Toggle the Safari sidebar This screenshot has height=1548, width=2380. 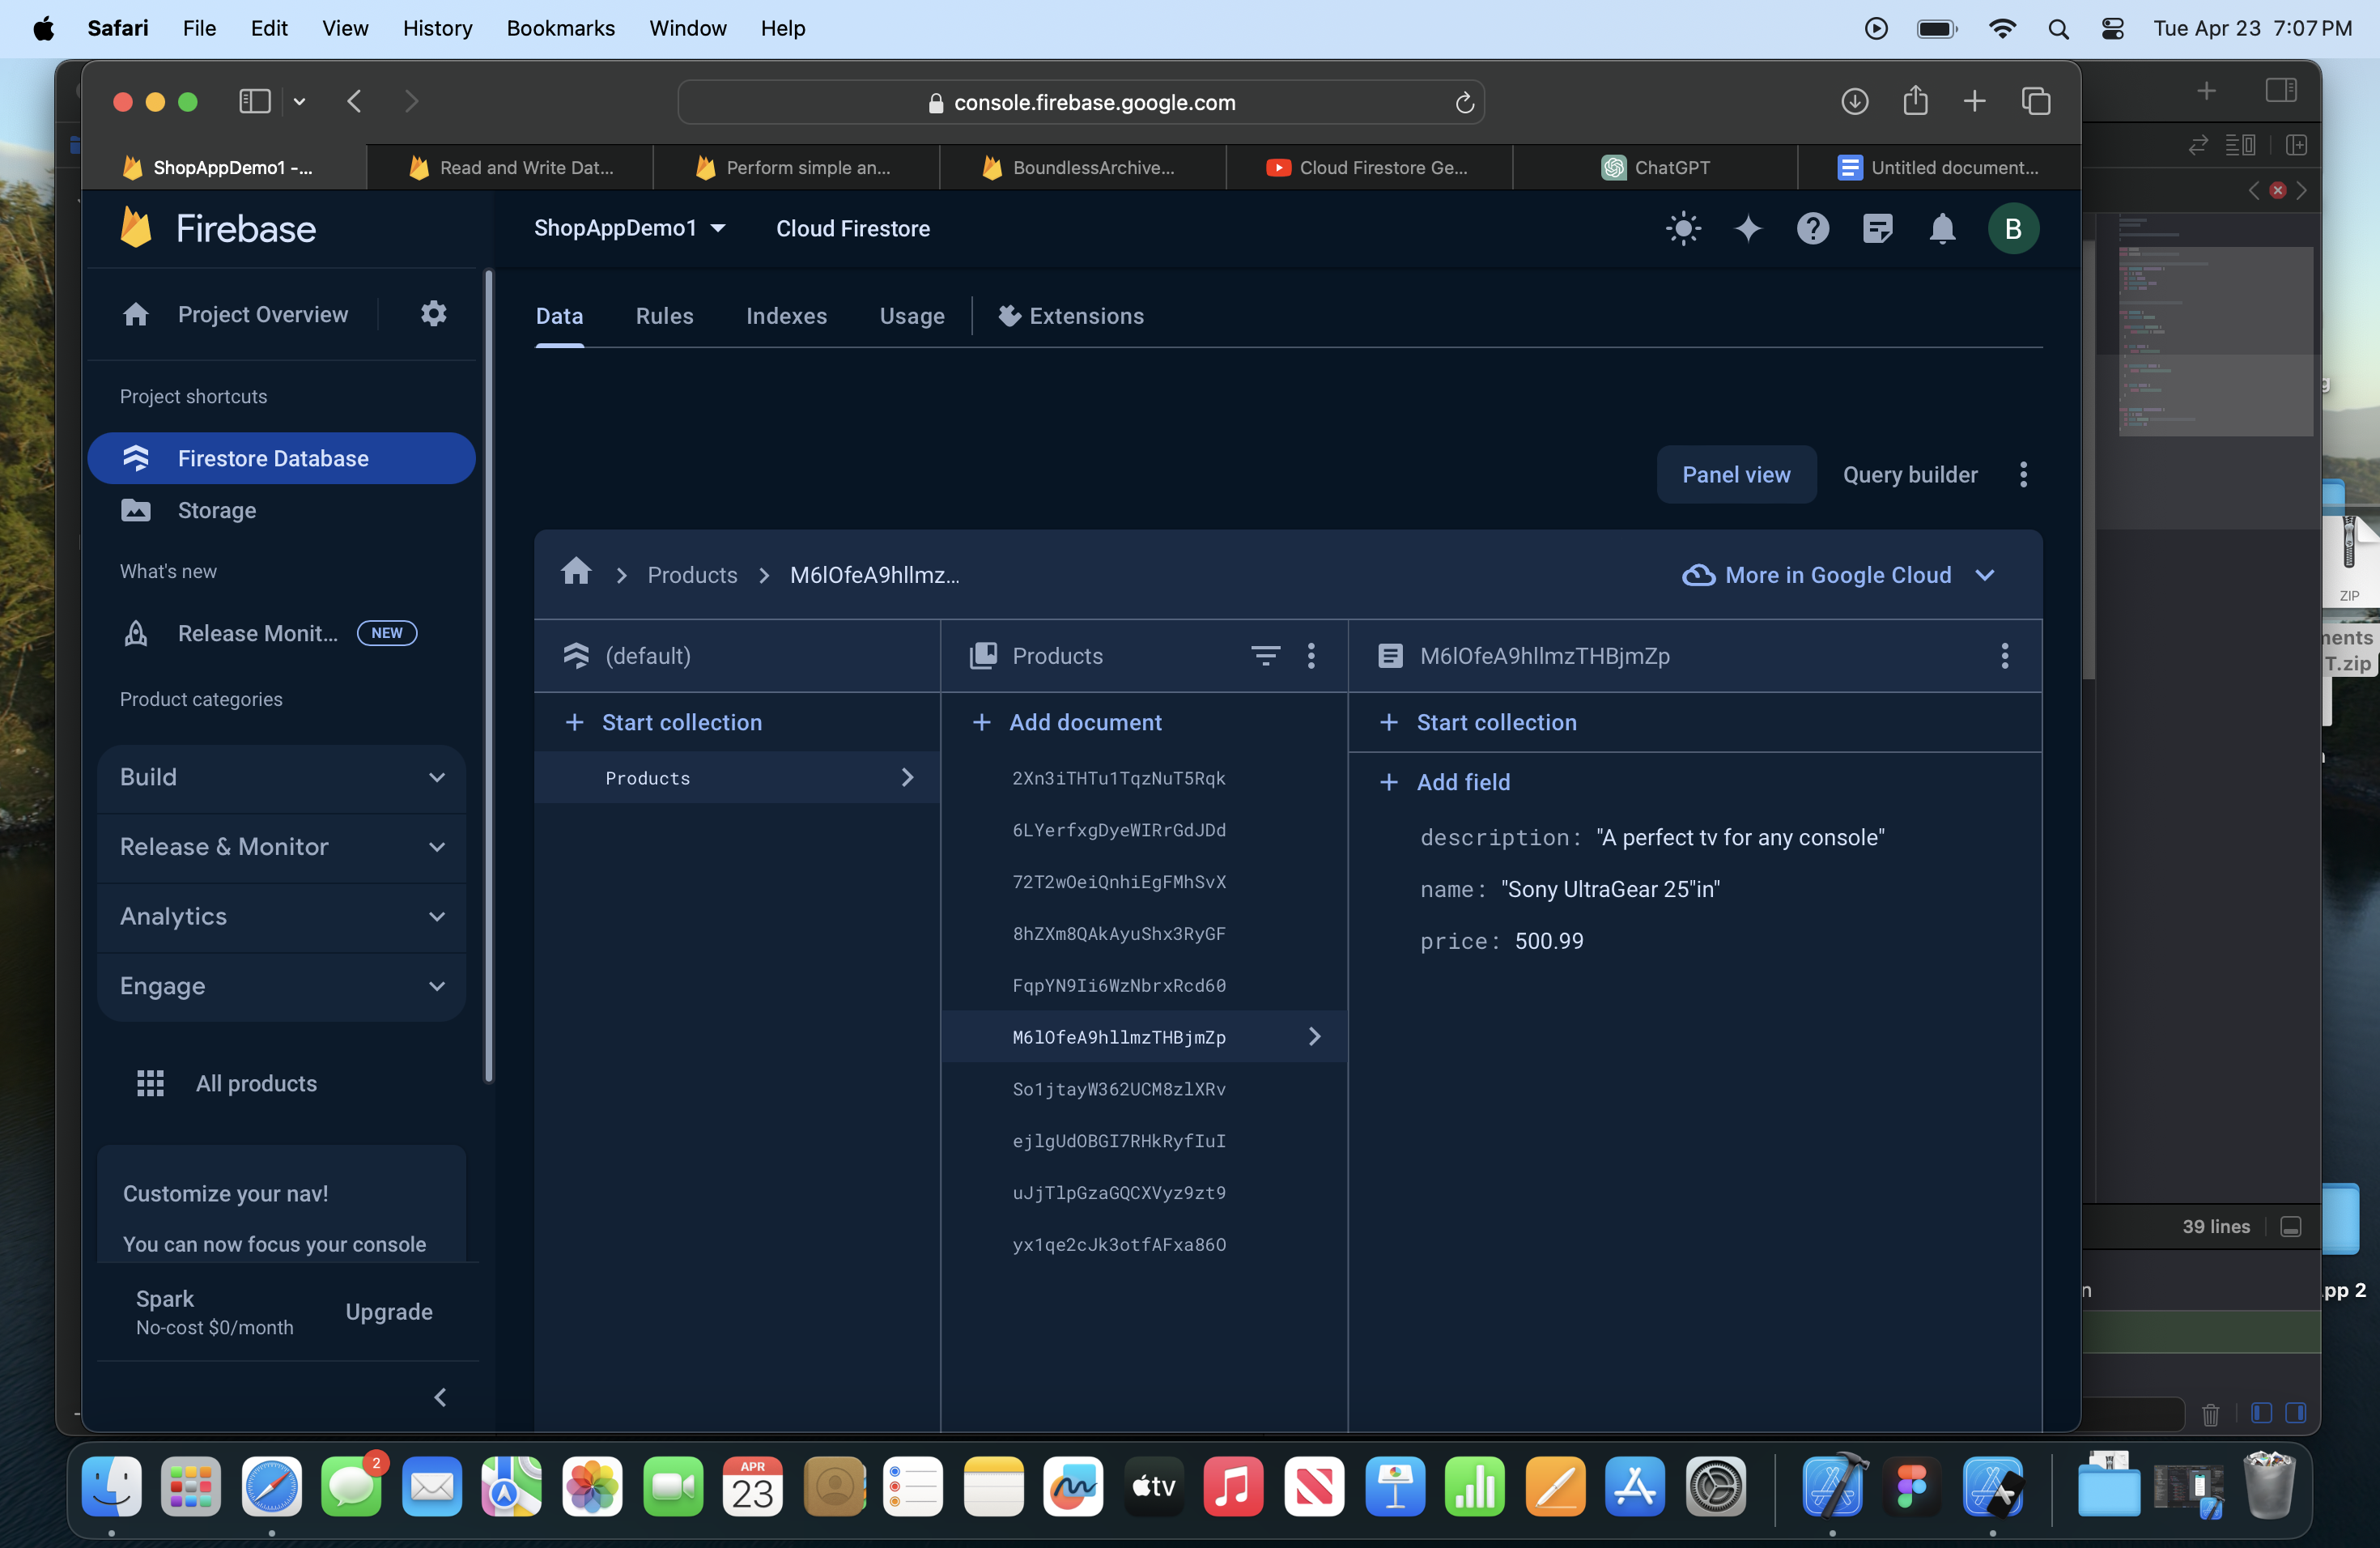(254, 100)
